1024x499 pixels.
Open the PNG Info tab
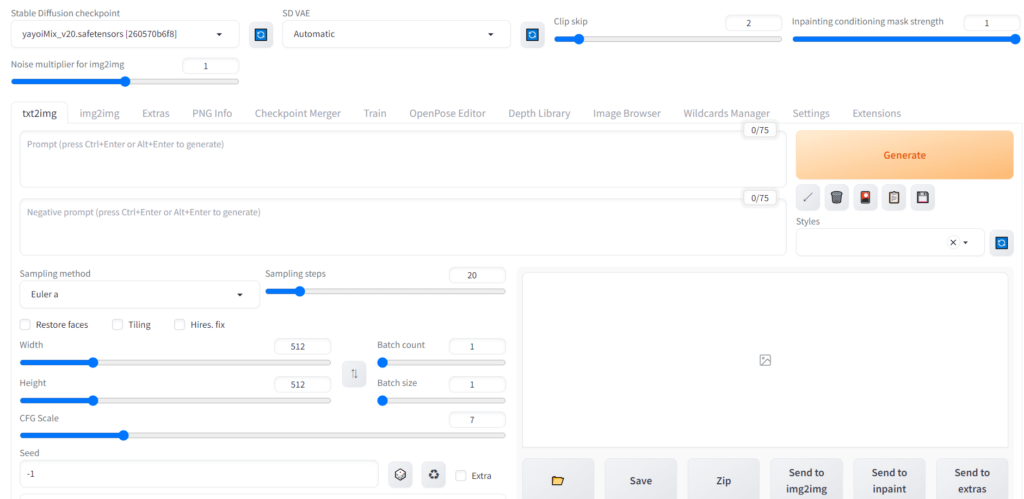[212, 113]
